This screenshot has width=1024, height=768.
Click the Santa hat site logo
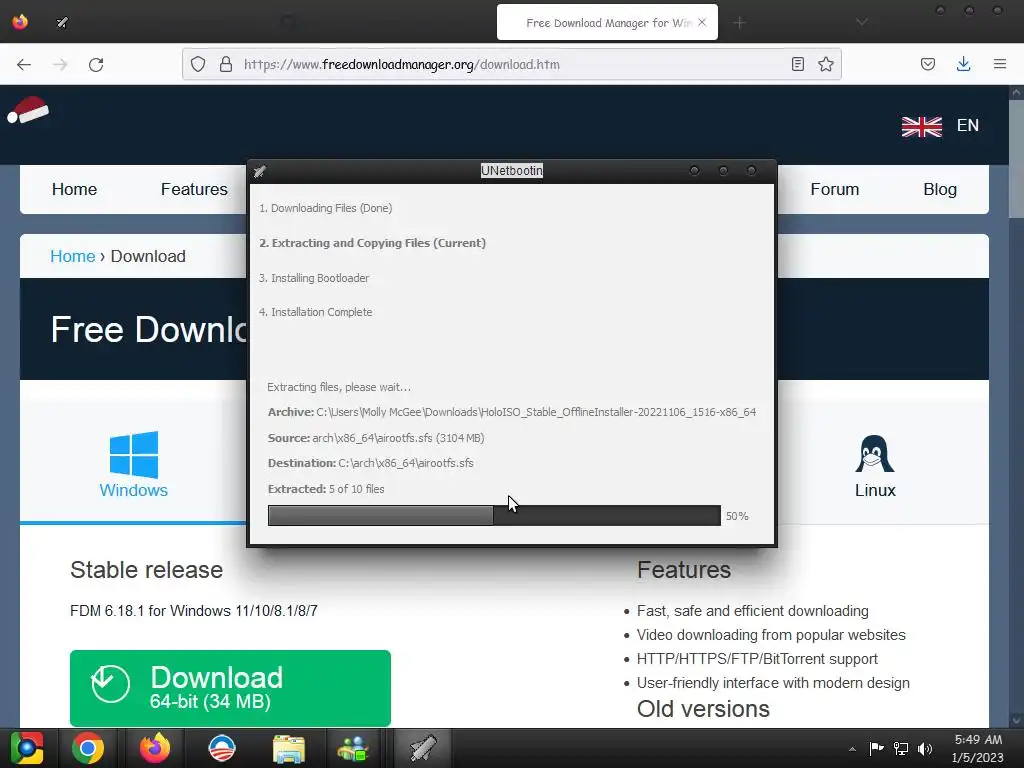28,110
